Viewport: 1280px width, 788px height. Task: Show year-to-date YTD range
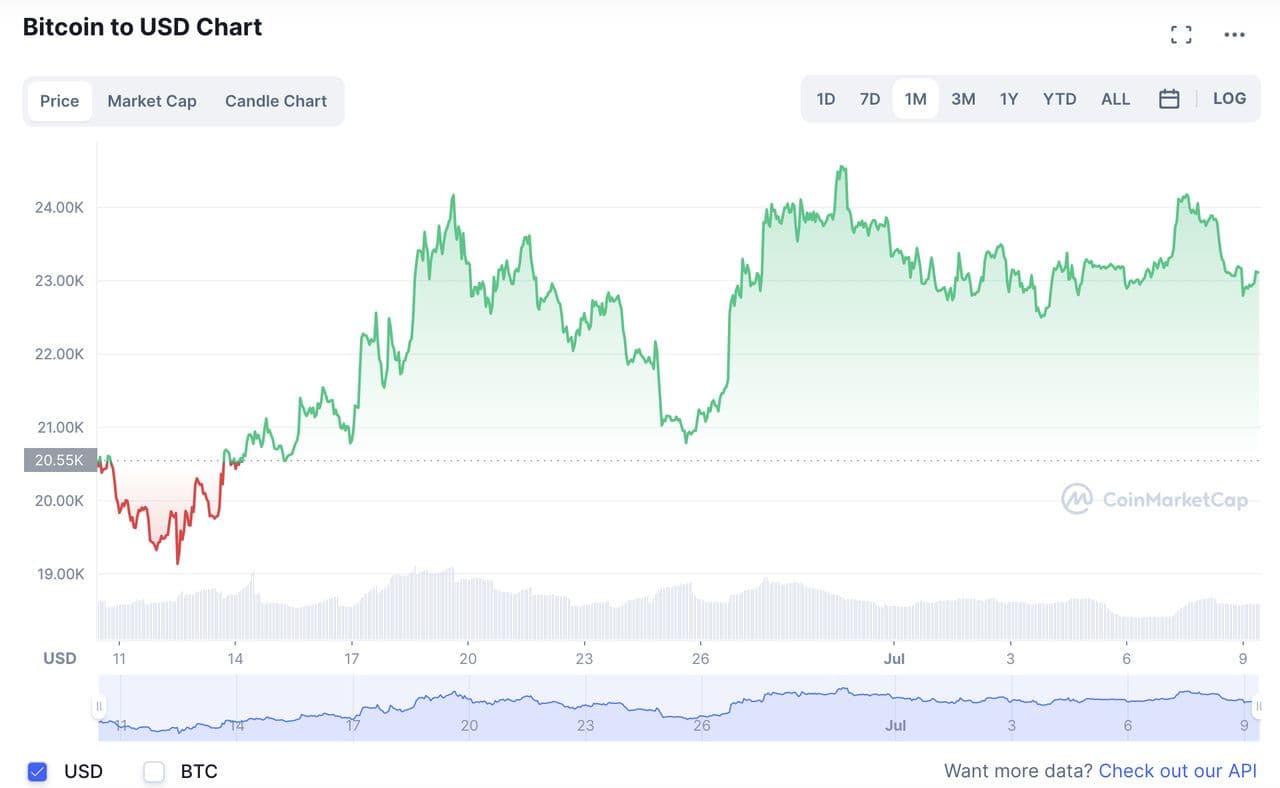tap(1059, 99)
